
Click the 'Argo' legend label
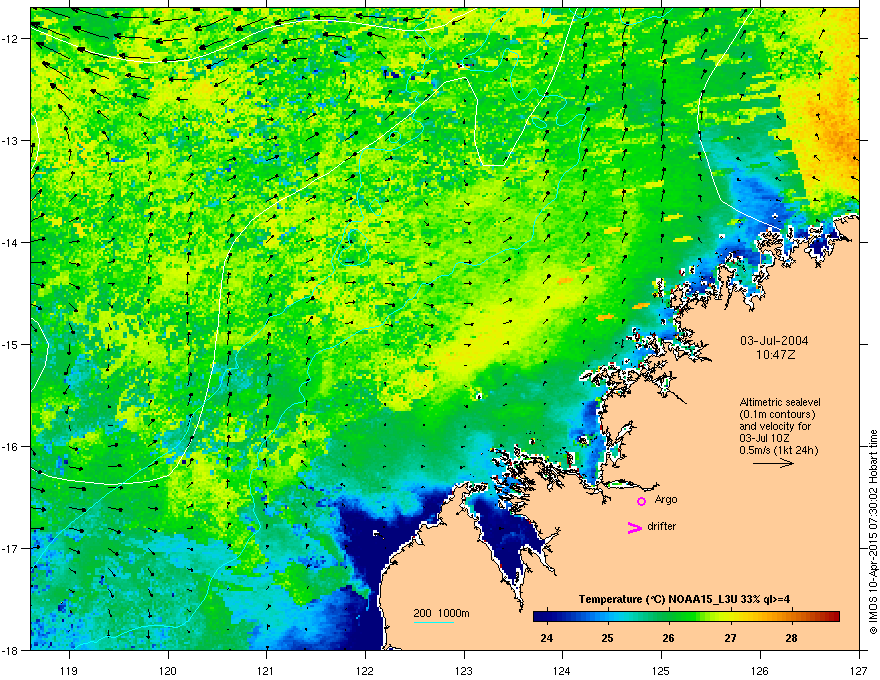click(x=666, y=499)
